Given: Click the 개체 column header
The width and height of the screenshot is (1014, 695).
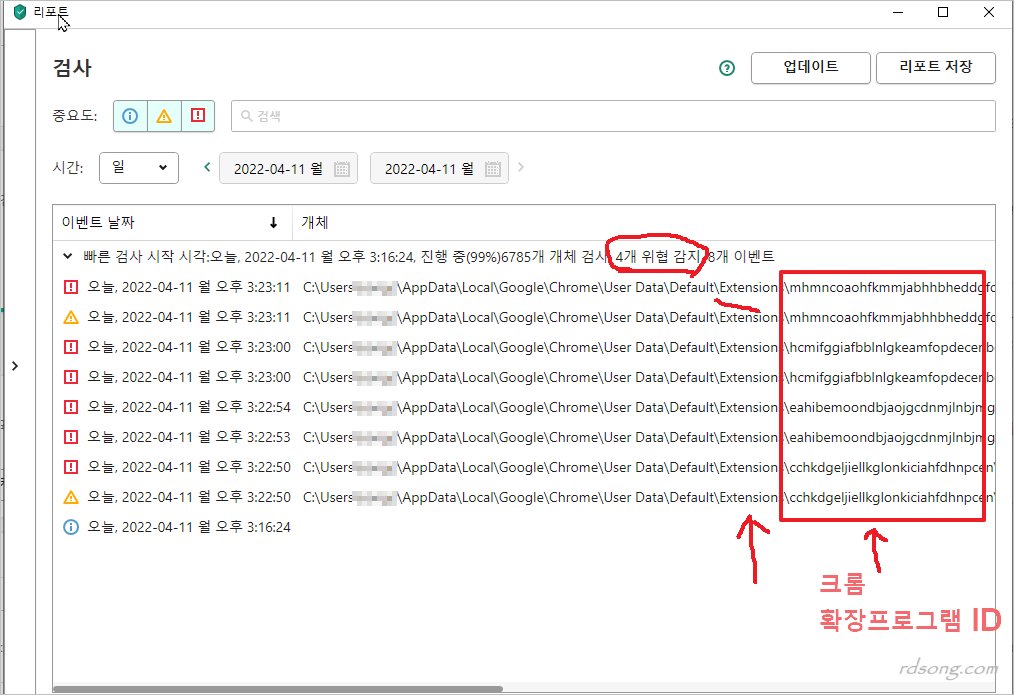Looking at the screenshot, I should pyautogui.click(x=315, y=222).
